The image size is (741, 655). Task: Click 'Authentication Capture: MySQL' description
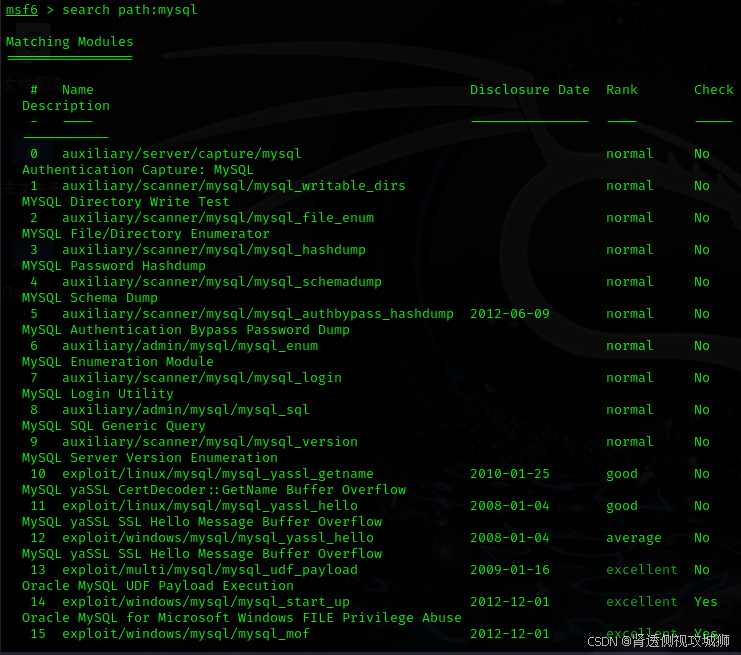[138, 170]
